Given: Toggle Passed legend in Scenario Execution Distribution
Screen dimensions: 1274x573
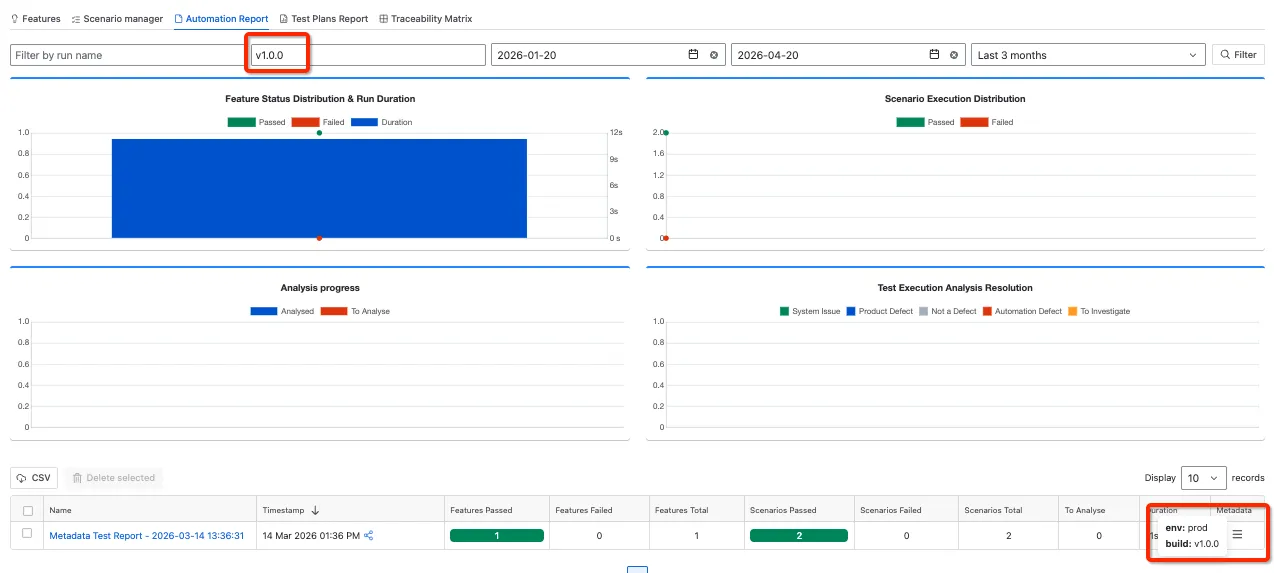Looking at the screenshot, I should 925,122.
